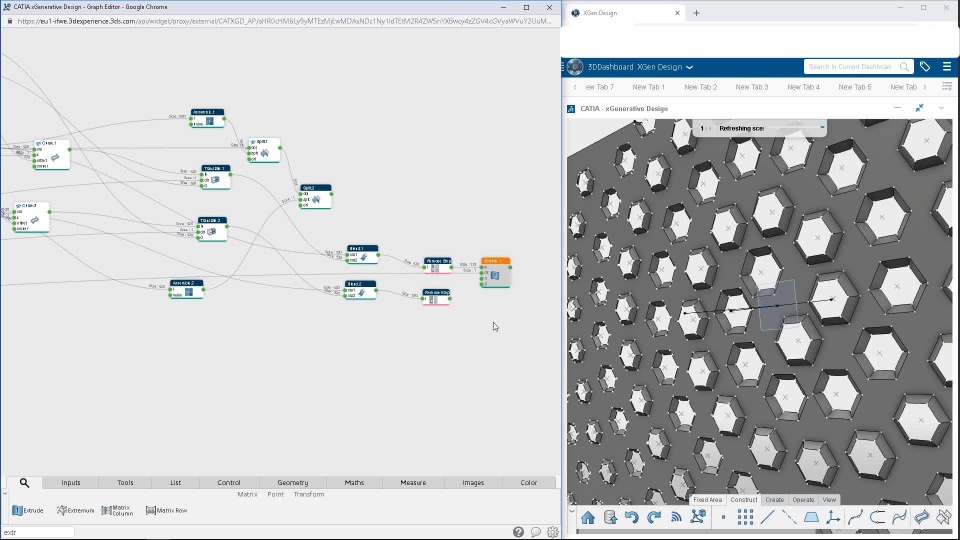Collapse the operator palette chevron
960x540 pixels.
pos(4,492)
